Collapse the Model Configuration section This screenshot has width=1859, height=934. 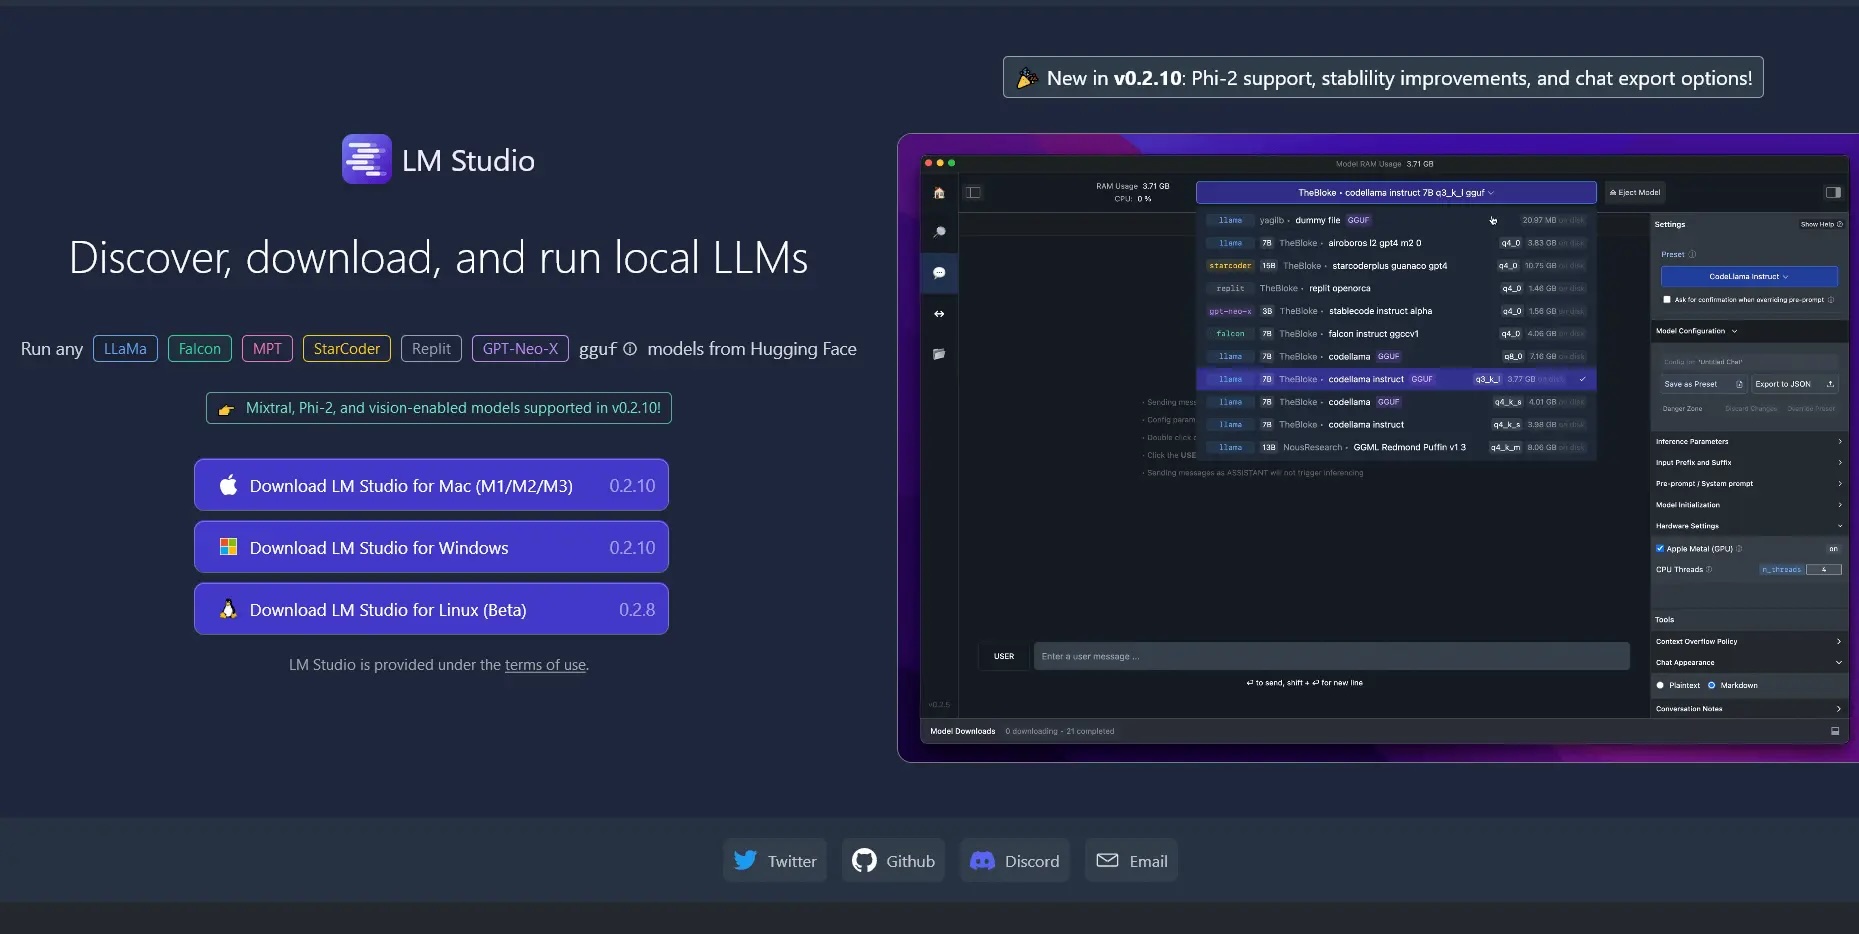1735,330
